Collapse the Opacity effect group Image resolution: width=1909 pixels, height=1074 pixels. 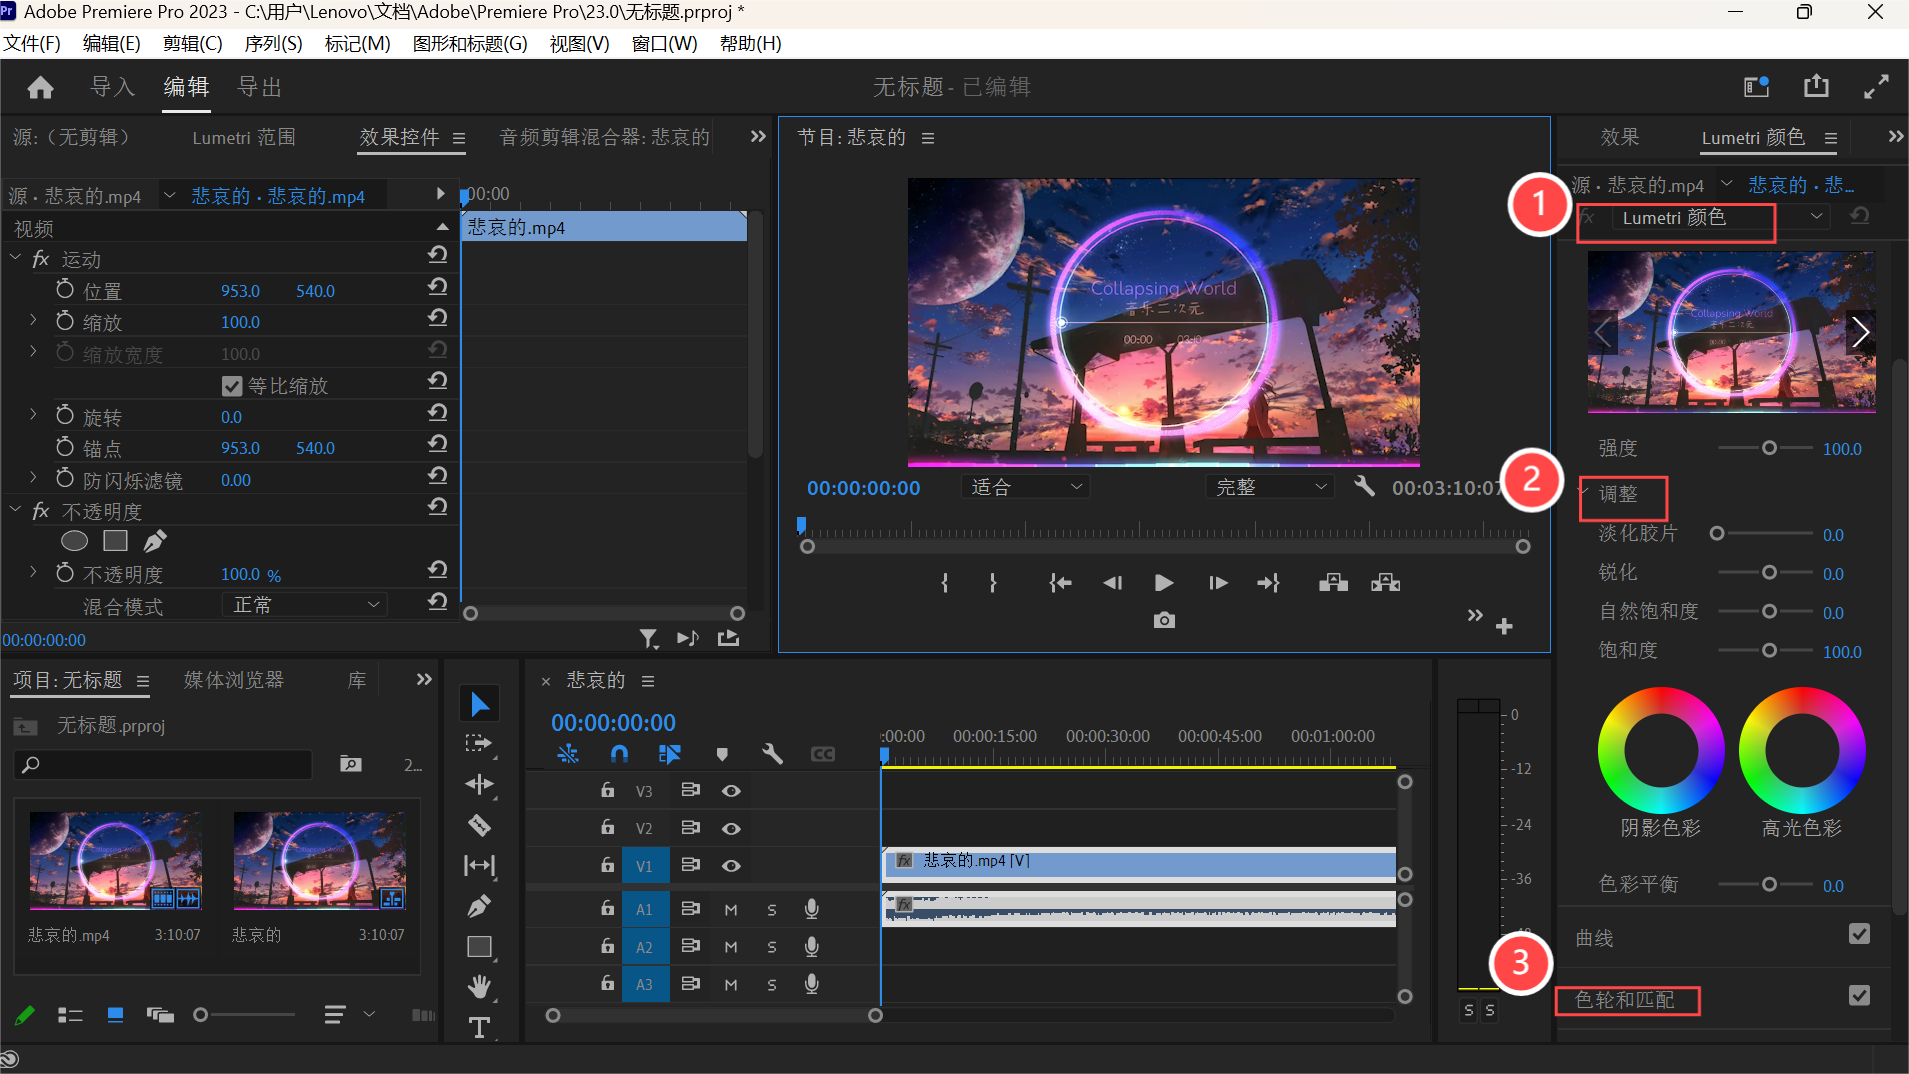tap(16, 510)
